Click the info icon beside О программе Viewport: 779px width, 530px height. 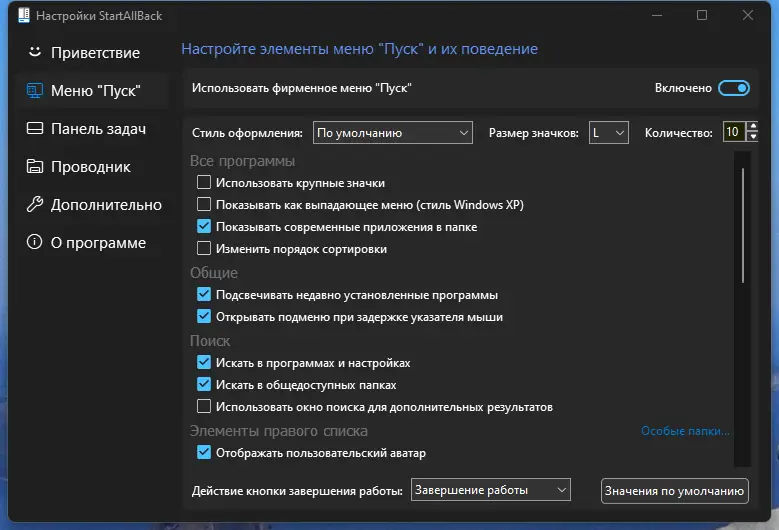(34, 242)
